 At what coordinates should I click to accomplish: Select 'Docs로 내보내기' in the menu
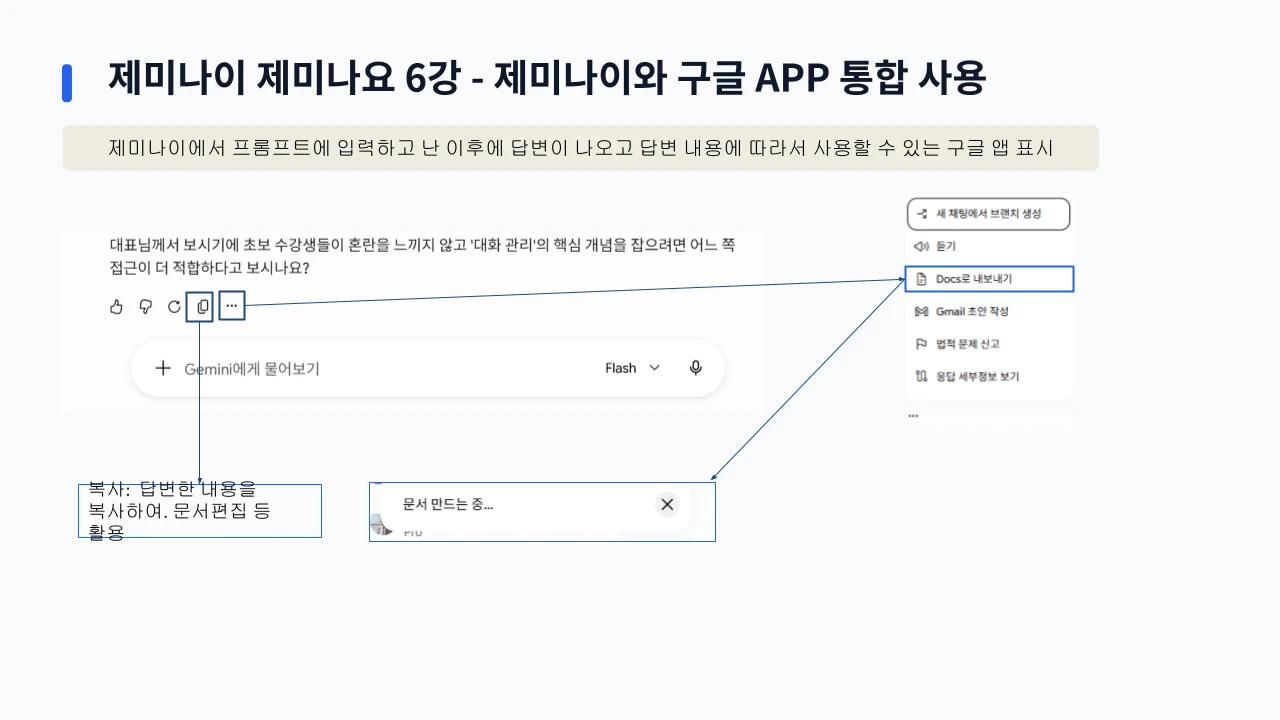click(989, 279)
